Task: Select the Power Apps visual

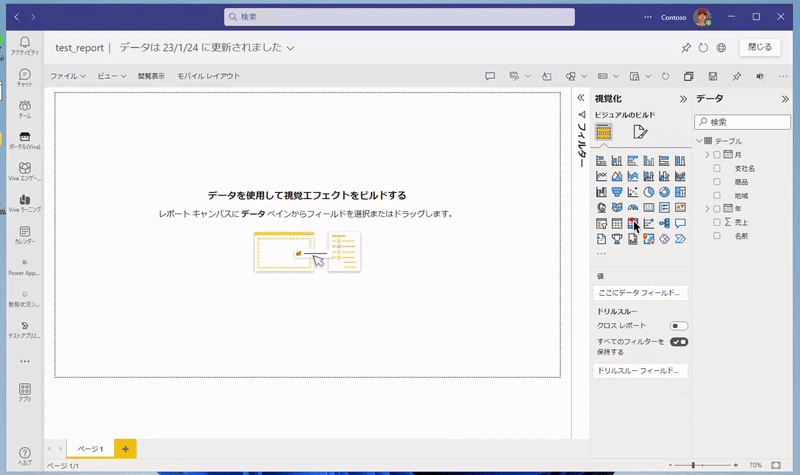Action: pos(664,239)
